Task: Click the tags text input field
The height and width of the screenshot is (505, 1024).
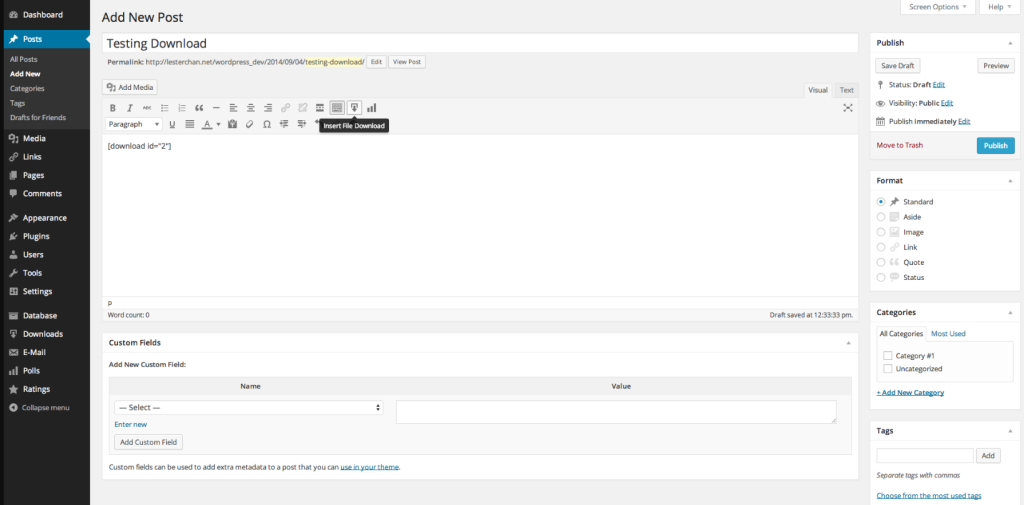Action: click(925, 455)
